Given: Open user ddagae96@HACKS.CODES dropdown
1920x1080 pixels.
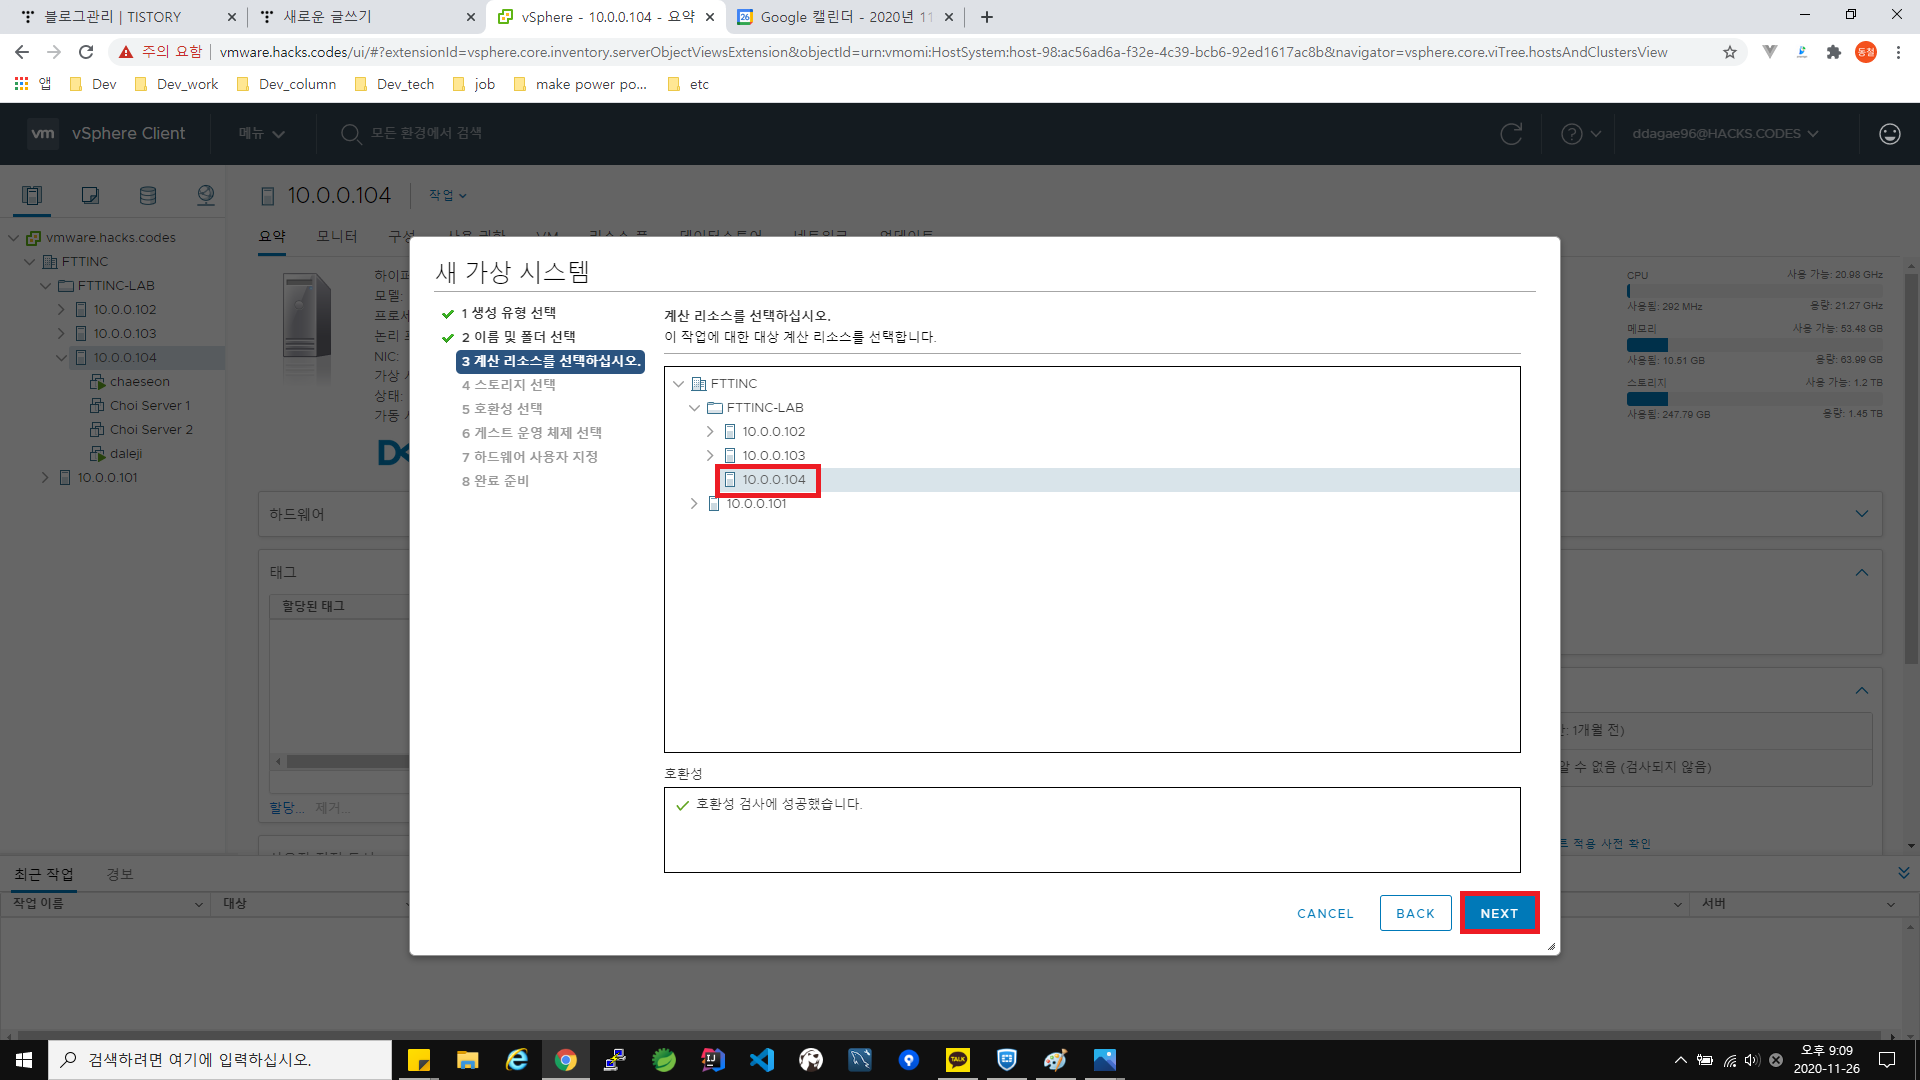Looking at the screenshot, I should coord(1725,133).
